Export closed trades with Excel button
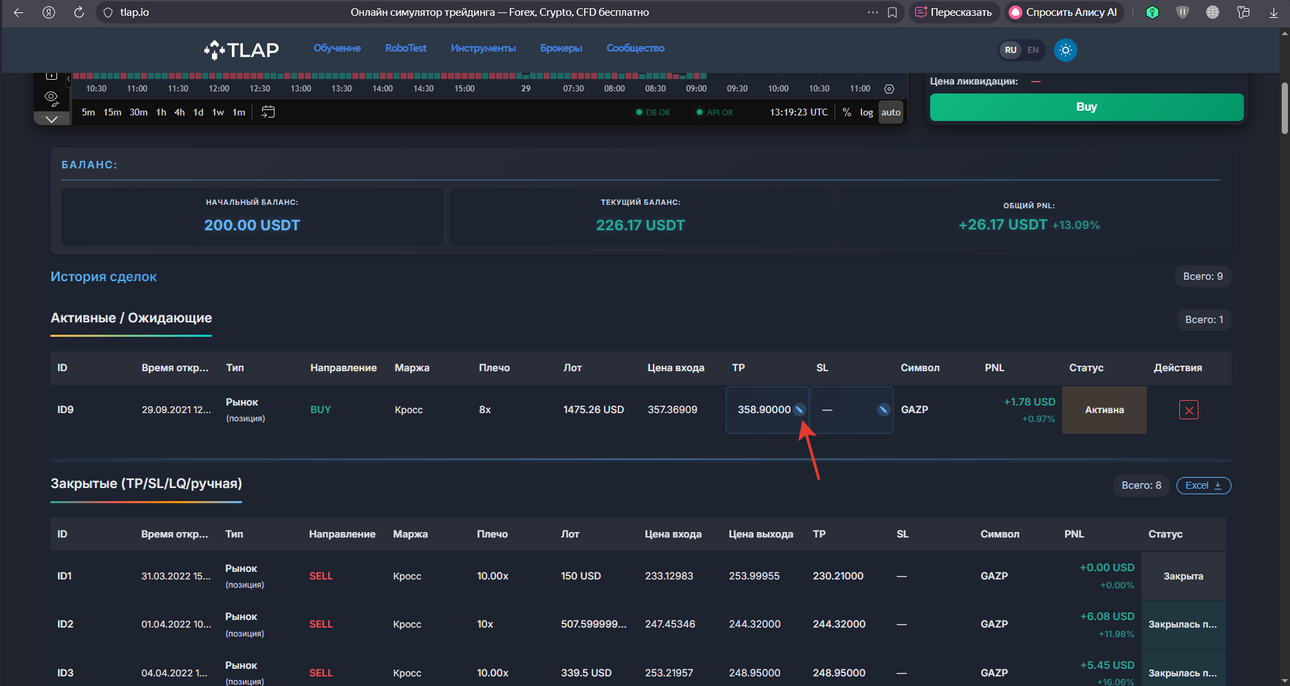Screen dimensions: 1290x686 point(1204,485)
